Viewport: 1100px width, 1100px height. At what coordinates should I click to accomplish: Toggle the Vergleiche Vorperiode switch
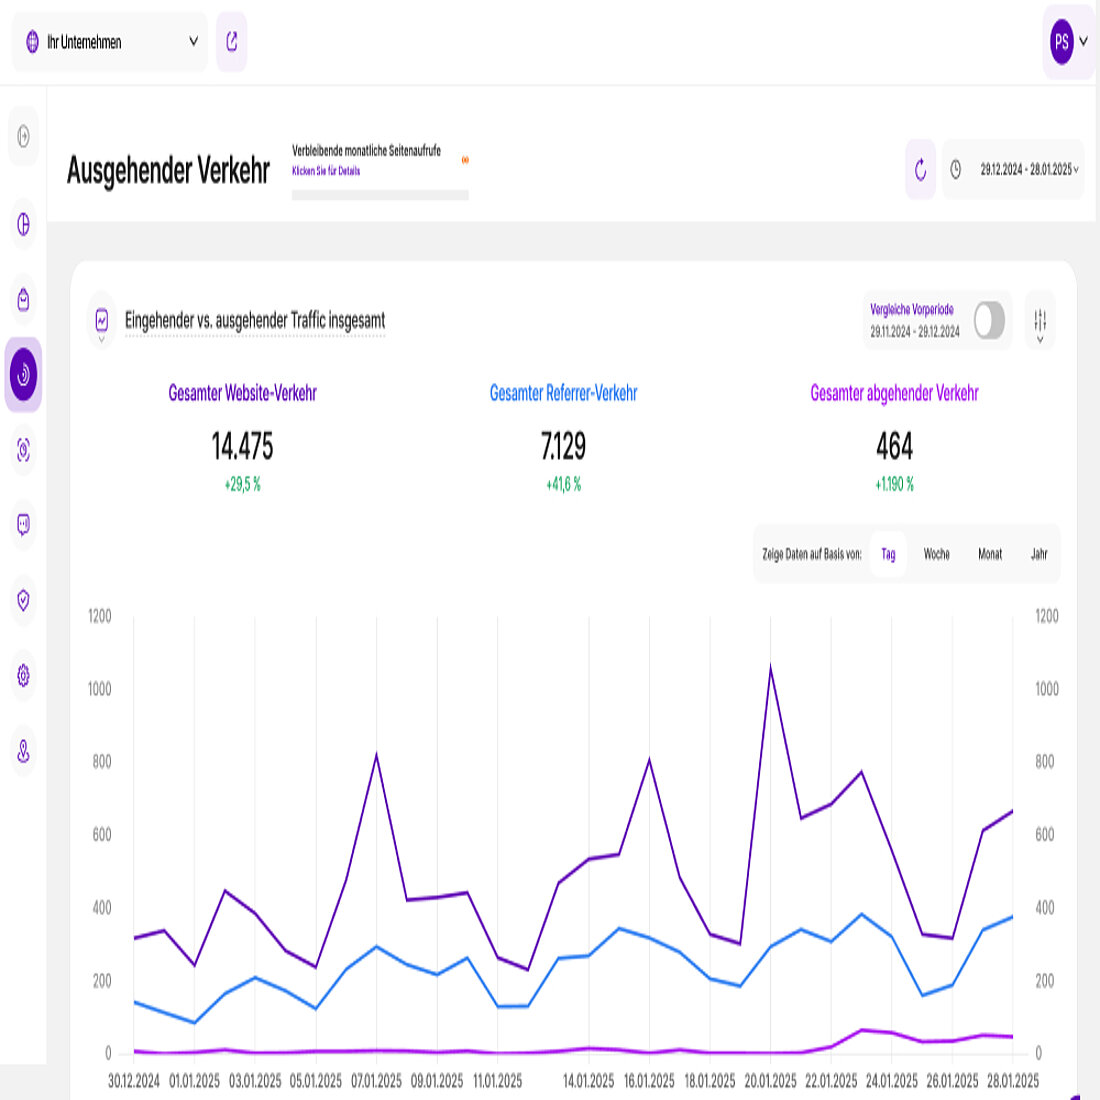988,321
